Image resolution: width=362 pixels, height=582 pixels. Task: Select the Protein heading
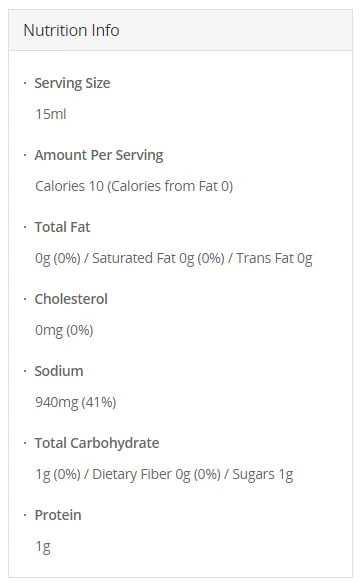point(58,515)
